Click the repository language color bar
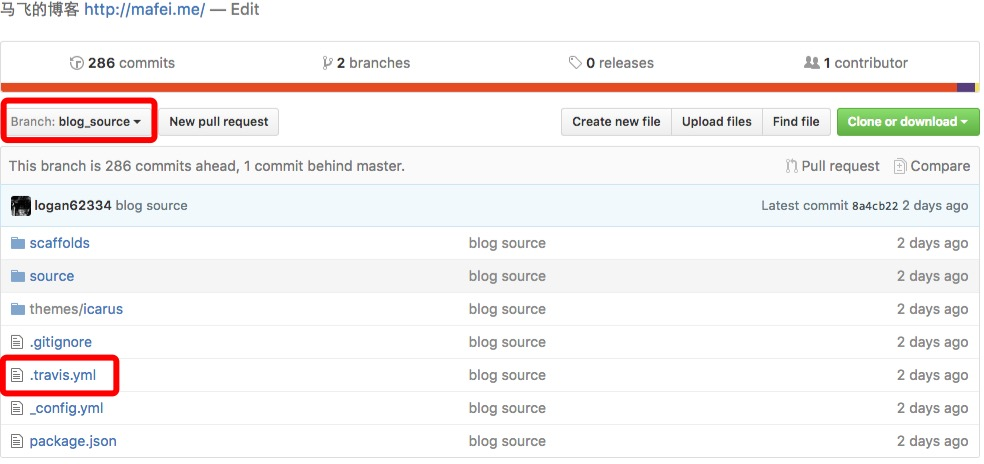984x464 pixels. [480, 87]
